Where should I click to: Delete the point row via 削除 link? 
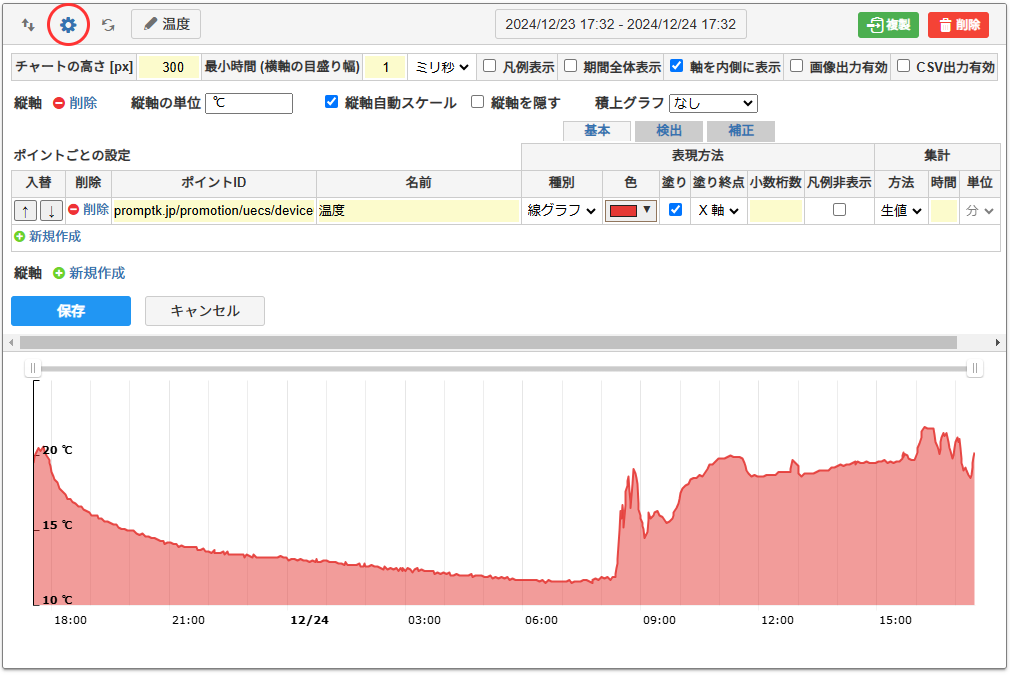(88, 210)
